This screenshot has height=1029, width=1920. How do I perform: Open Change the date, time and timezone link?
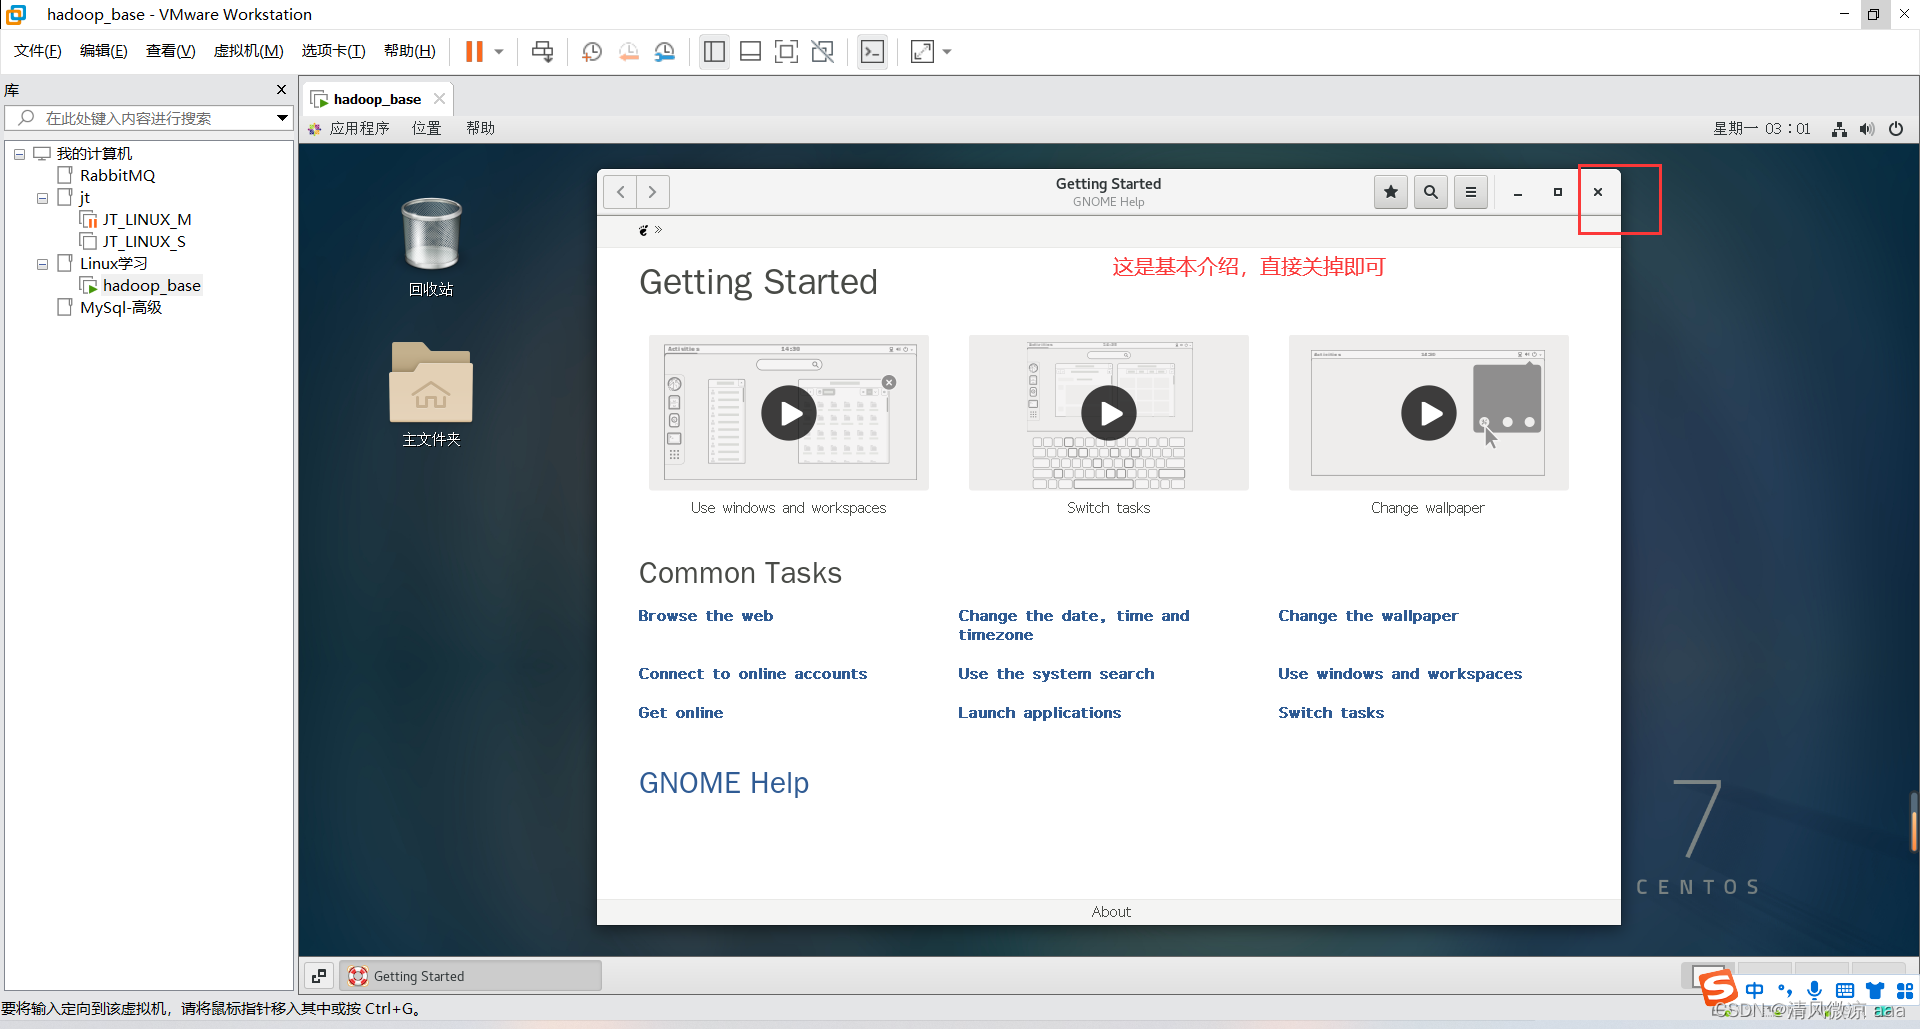pos(1074,625)
